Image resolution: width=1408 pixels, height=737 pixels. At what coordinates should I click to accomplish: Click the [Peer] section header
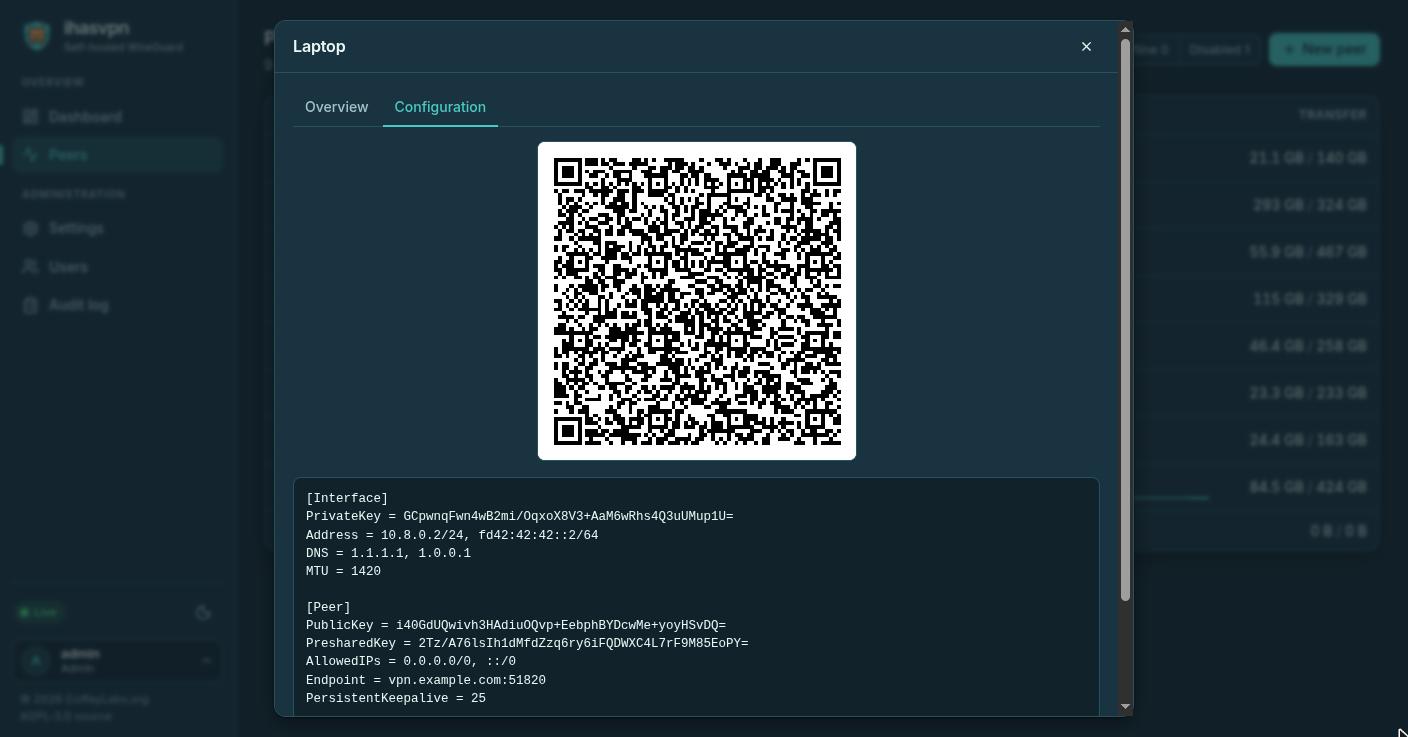tap(328, 607)
